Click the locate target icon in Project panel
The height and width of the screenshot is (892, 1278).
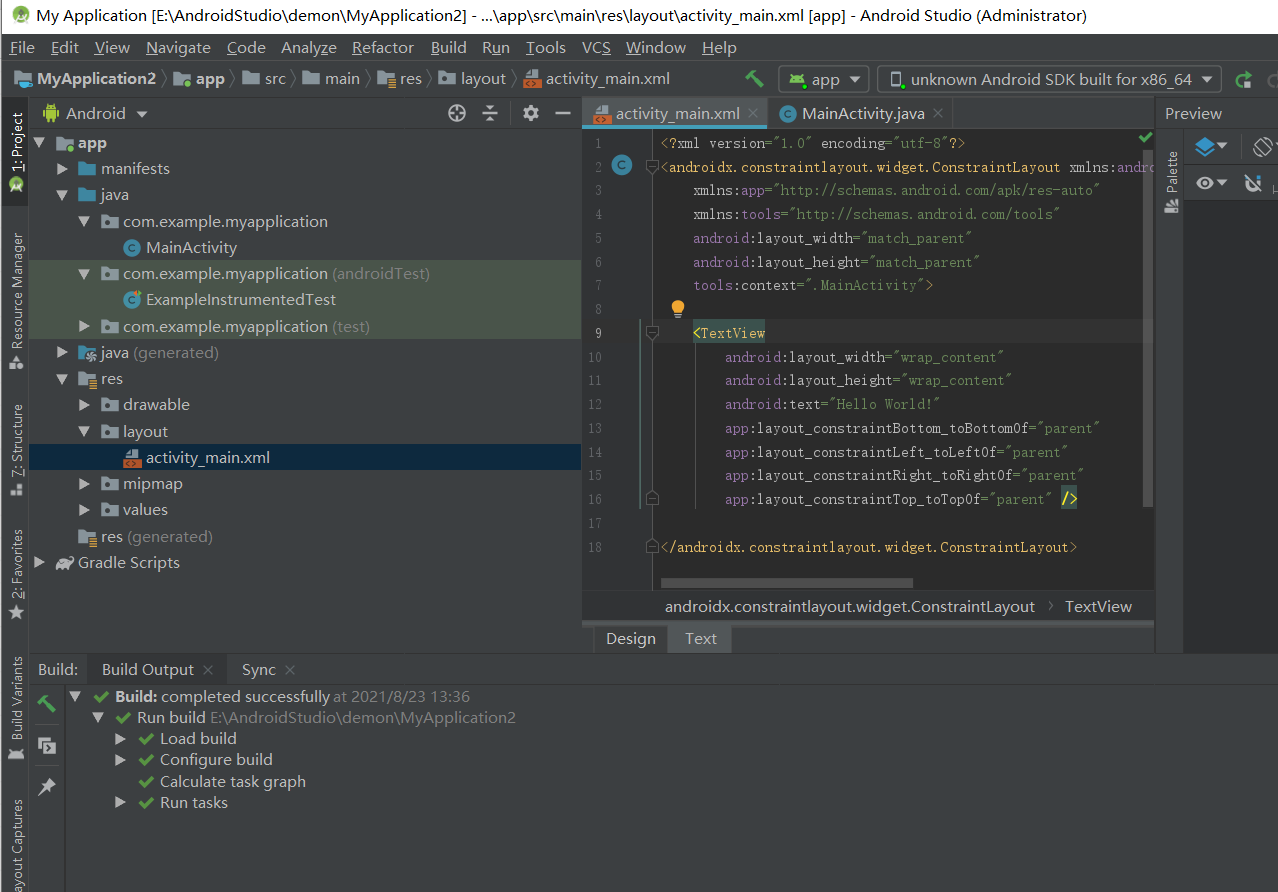(x=457, y=113)
